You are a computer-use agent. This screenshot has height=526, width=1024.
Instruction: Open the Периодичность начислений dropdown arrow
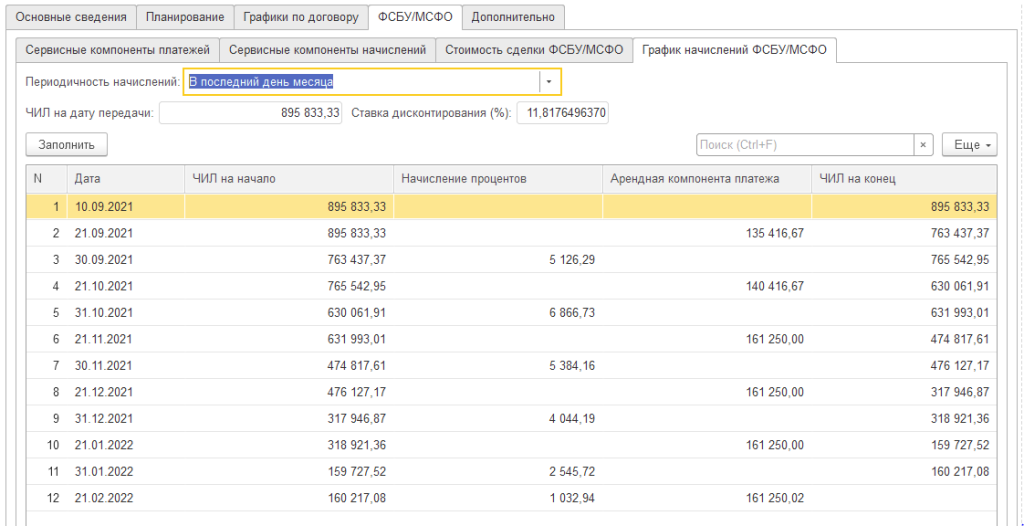click(x=550, y=81)
